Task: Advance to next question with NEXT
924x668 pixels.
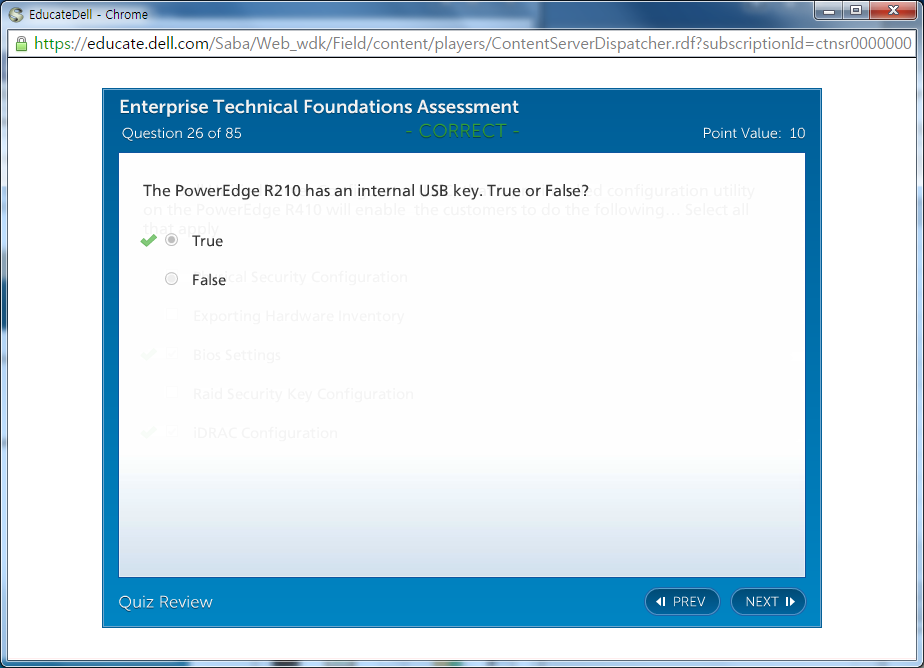Action: click(768, 601)
